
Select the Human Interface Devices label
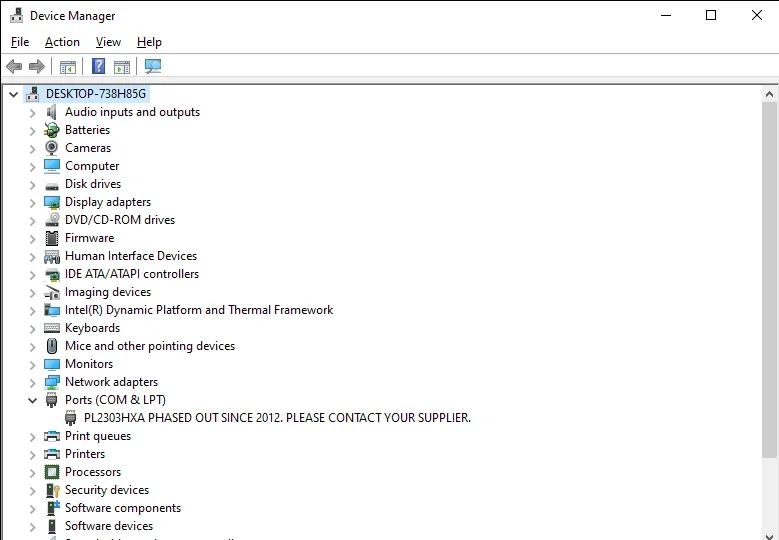click(x=131, y=256)
